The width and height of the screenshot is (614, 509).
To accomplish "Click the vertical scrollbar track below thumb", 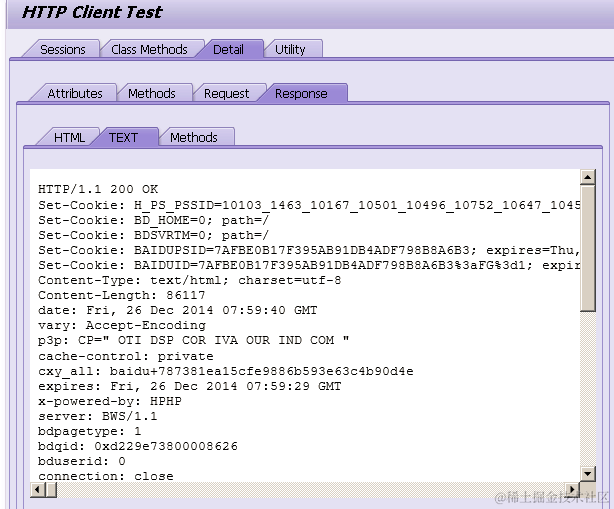I will click(588, 389).
